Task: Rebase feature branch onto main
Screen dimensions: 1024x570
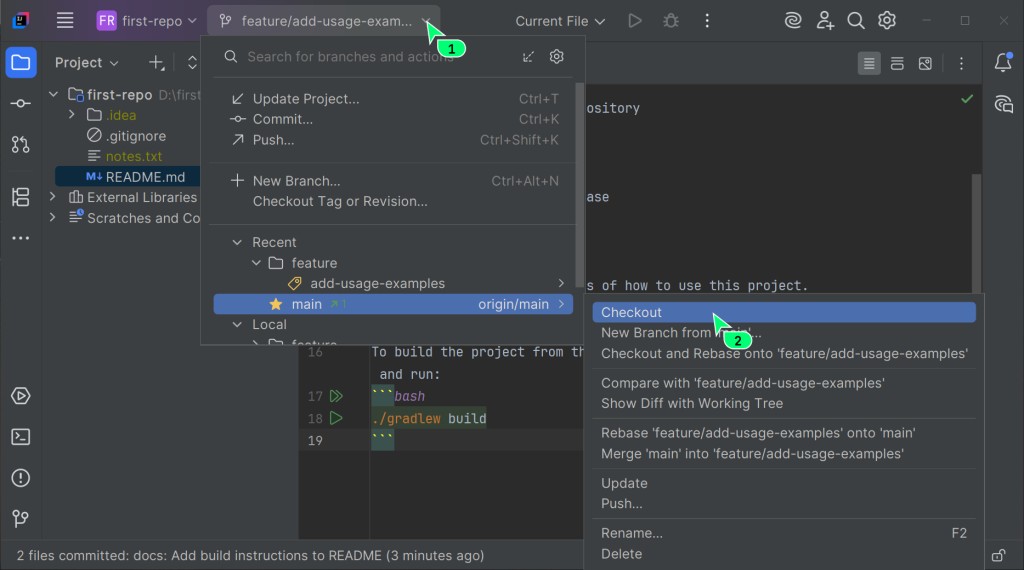Action: tap(784, 433)
